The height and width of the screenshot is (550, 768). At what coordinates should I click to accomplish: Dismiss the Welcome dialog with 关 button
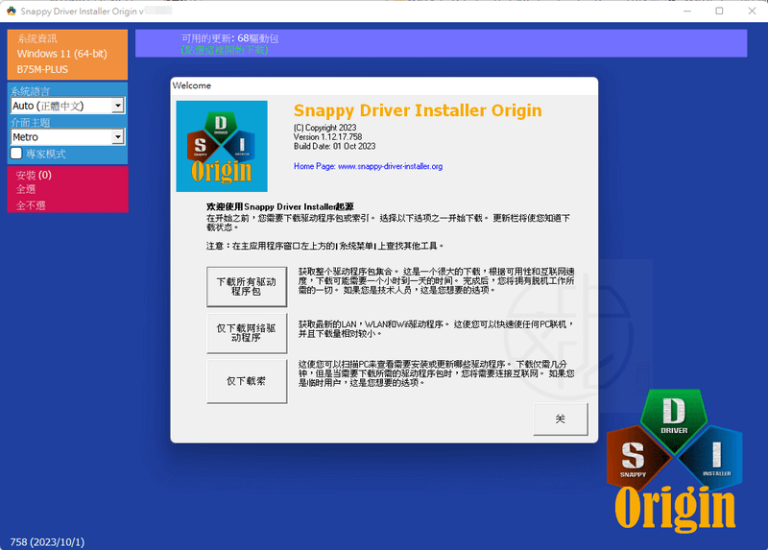click(x=560, y=419)
